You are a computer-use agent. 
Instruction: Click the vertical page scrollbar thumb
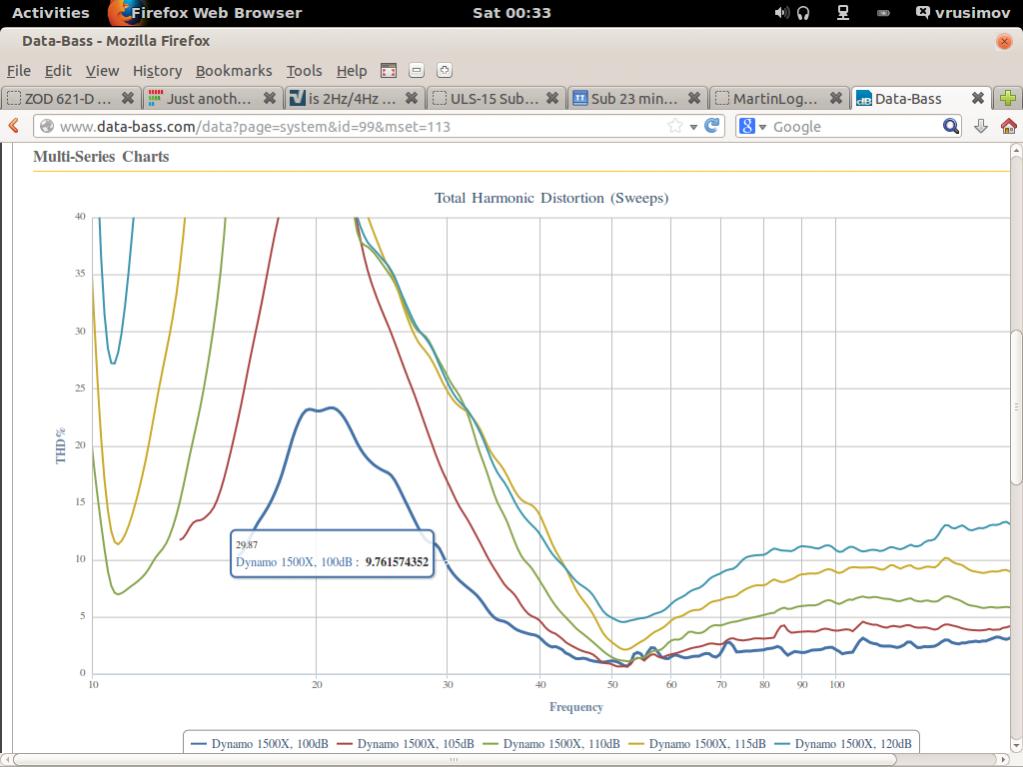click(1016, 407)
